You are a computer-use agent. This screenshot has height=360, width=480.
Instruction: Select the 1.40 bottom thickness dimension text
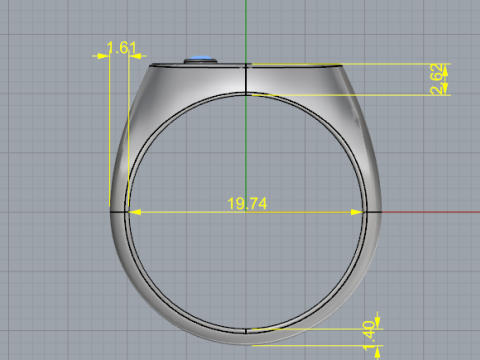pyautogui.click(x=369, y=336)
